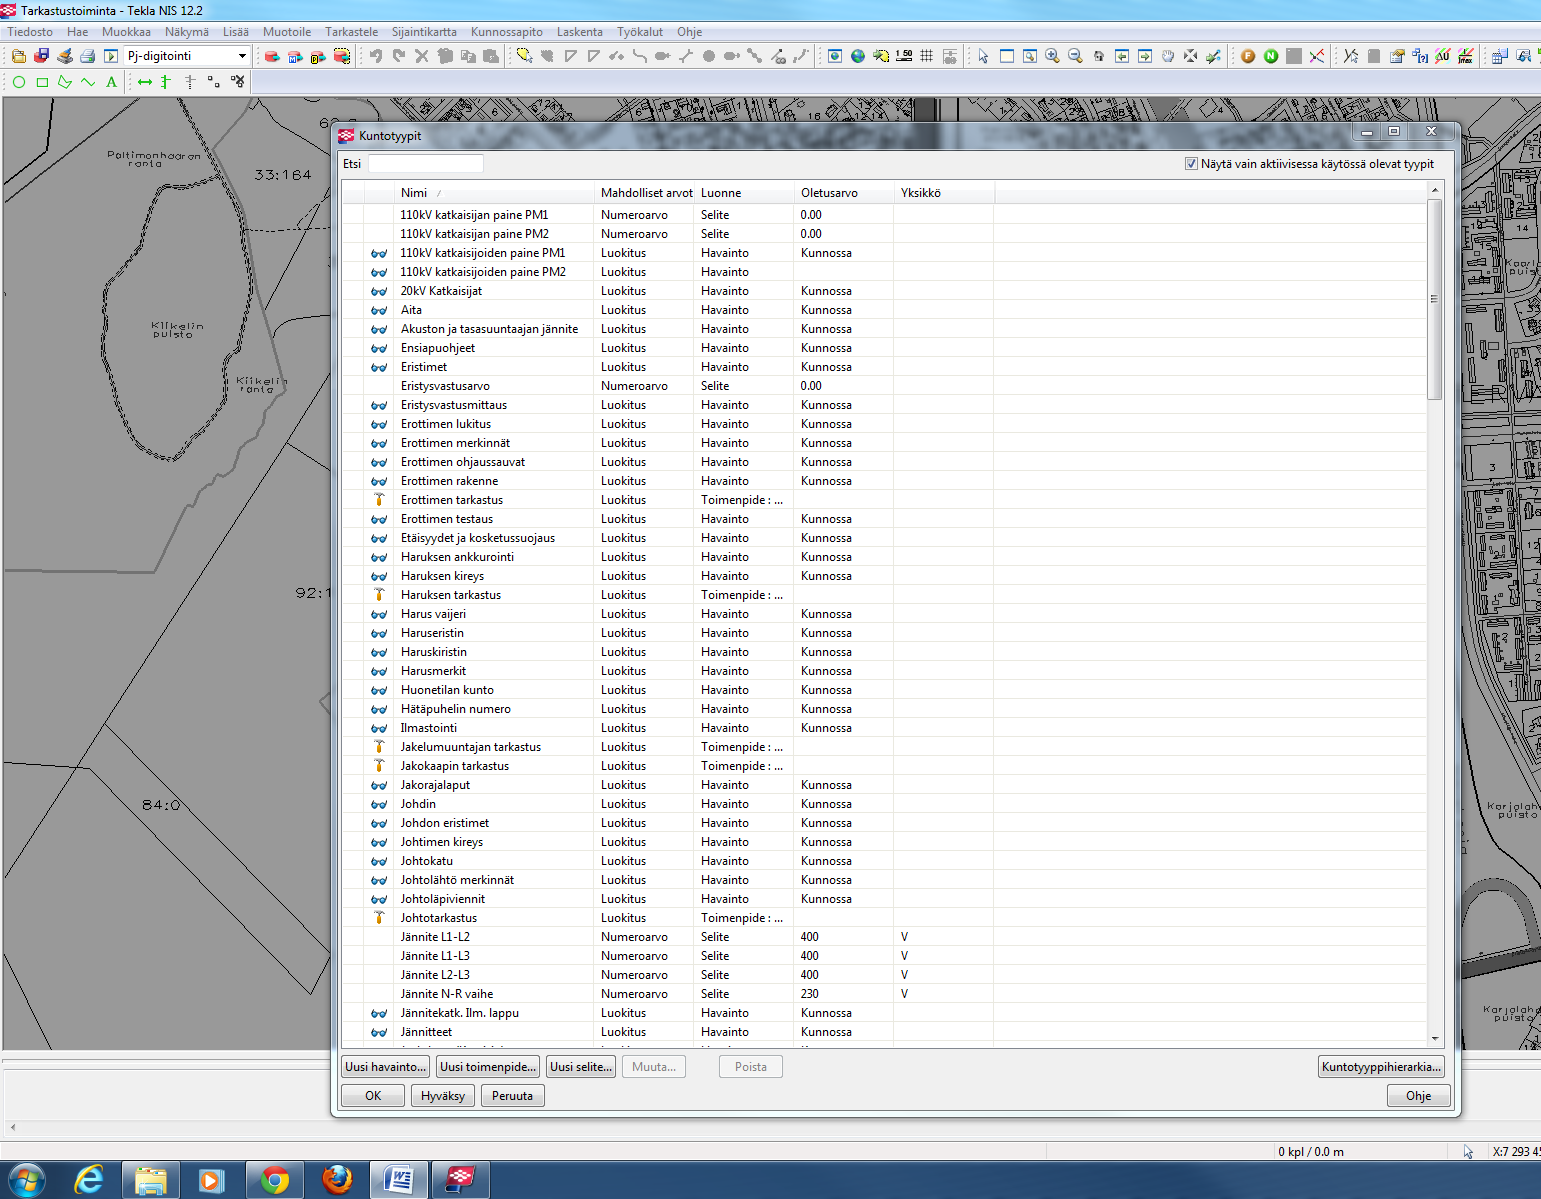Open the Näkymä menu
This screenshot has height=1199, width=1541.
pyautogui.click(x=187, y=32)
